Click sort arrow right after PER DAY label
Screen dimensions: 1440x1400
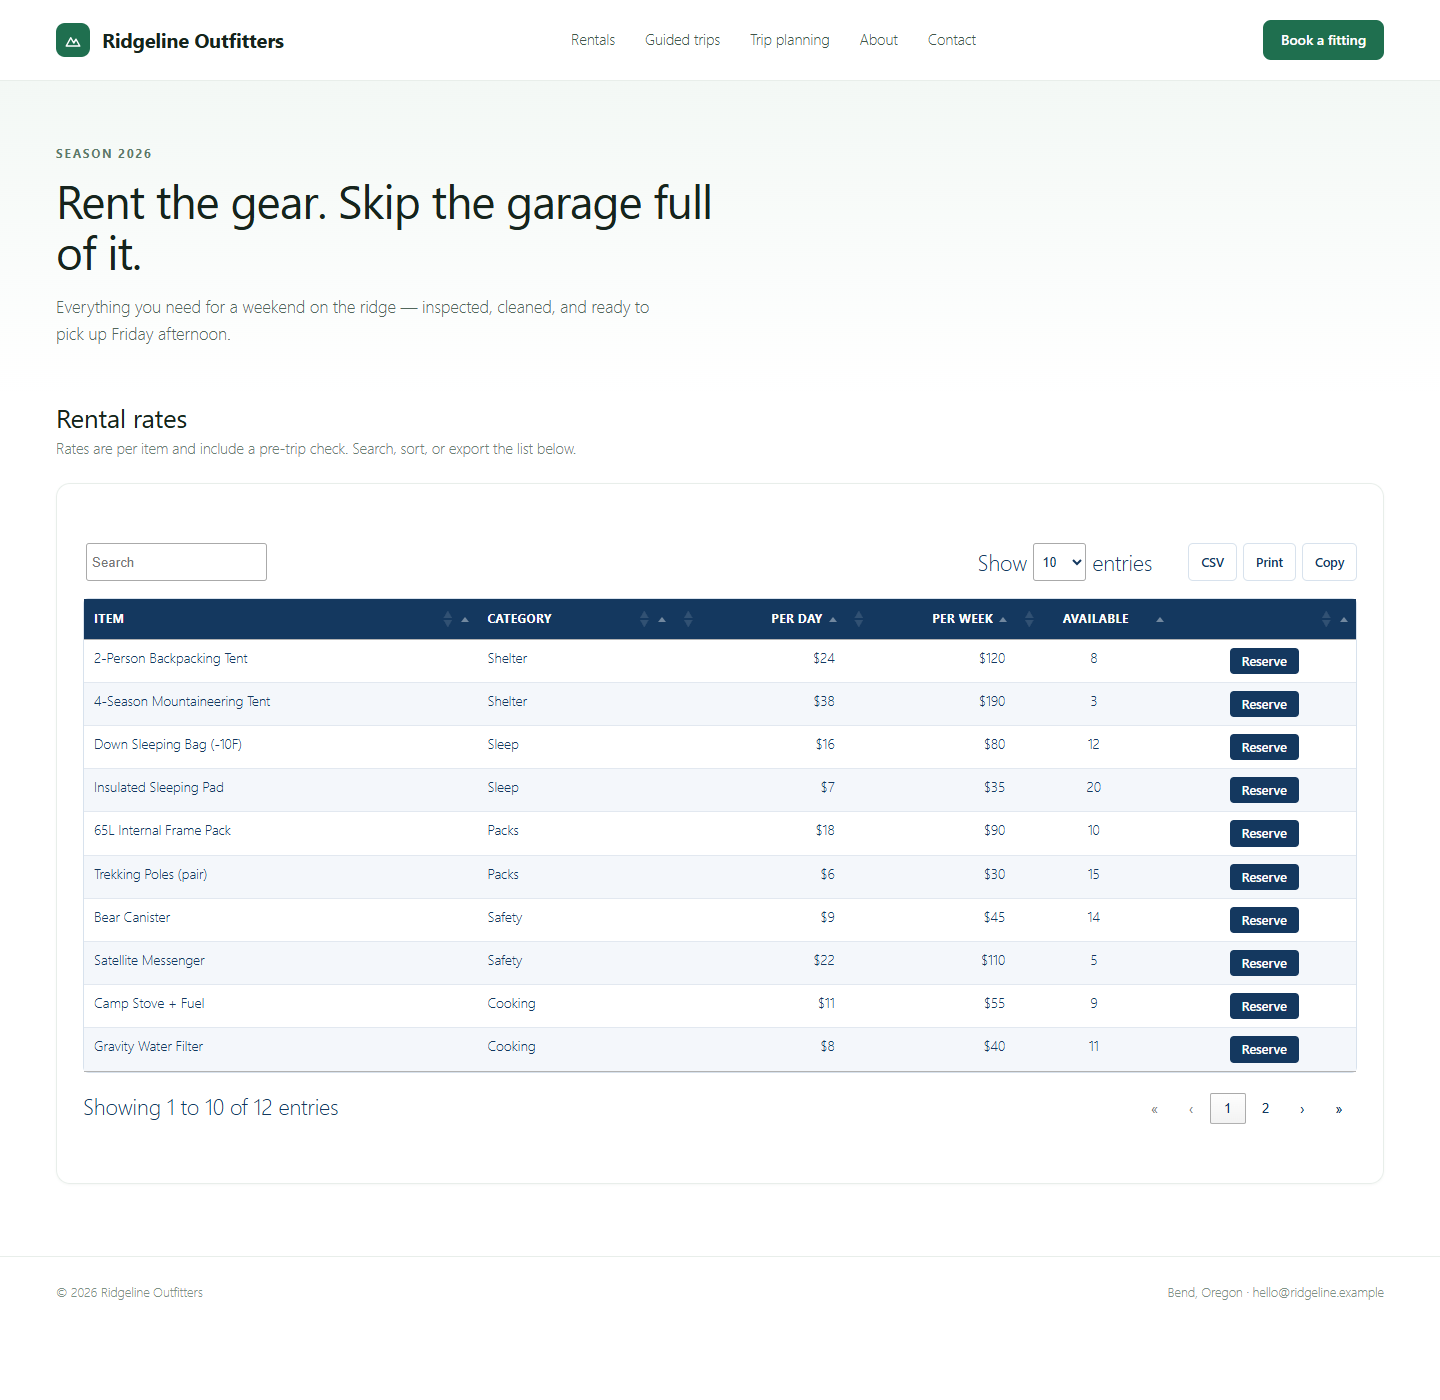coord(833,619)
